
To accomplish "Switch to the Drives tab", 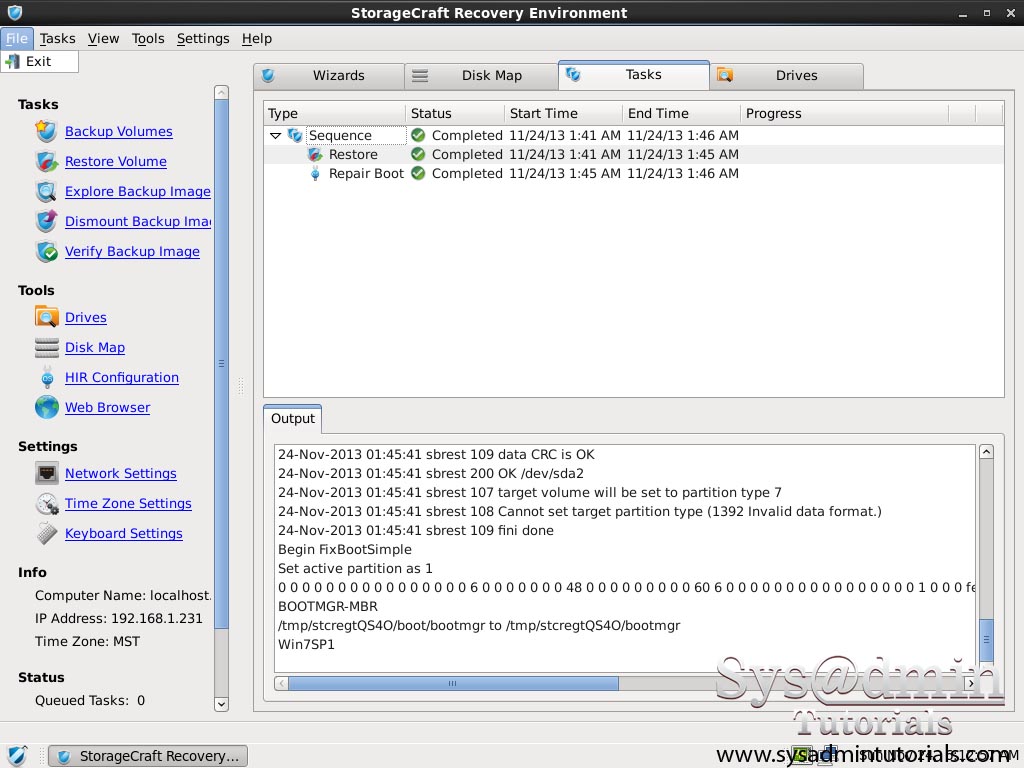I will [786, 76].
